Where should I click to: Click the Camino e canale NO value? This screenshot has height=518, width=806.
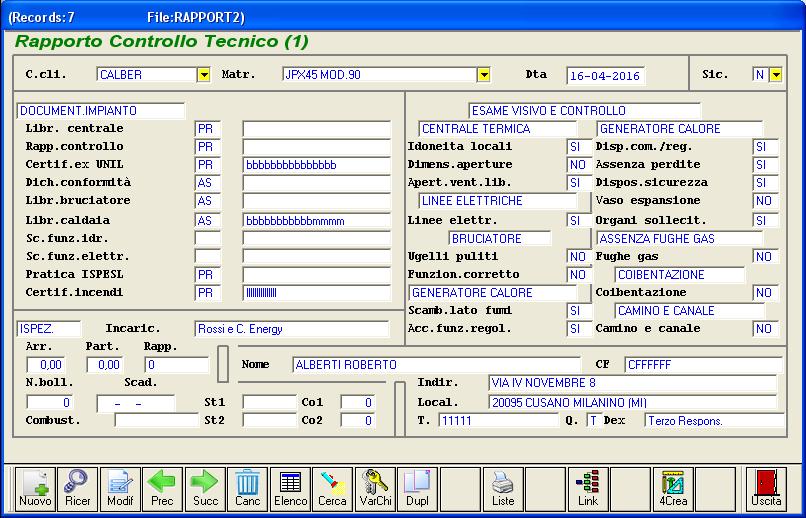coord(765,328)
